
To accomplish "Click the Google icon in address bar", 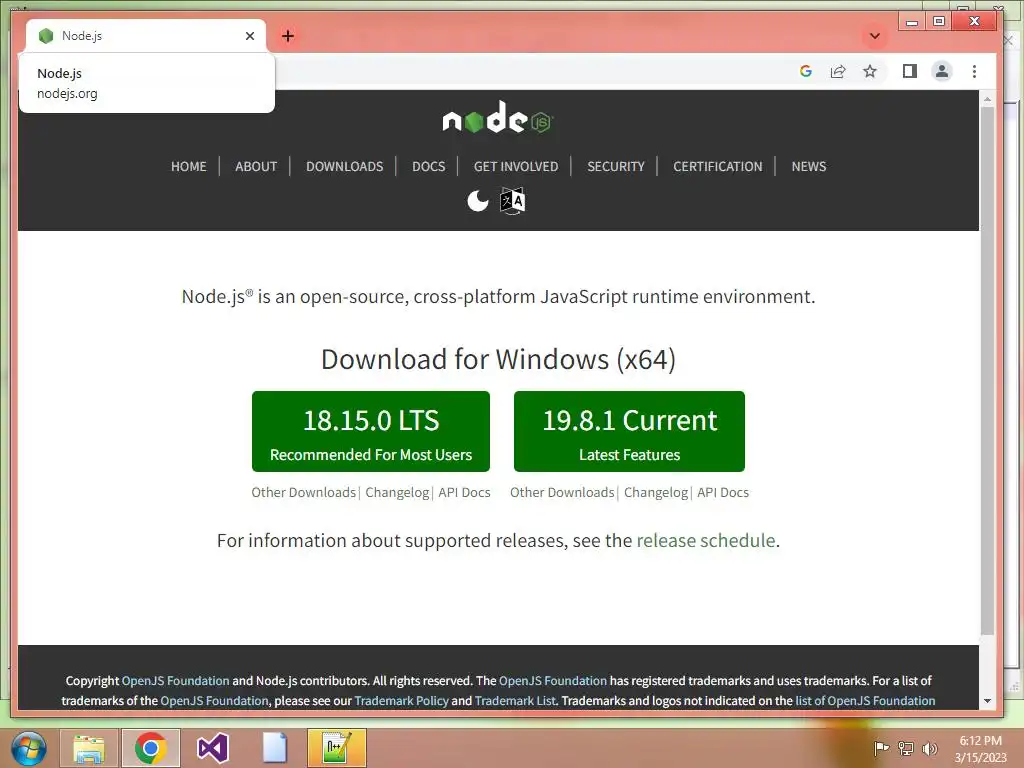I will click(806, 71).
